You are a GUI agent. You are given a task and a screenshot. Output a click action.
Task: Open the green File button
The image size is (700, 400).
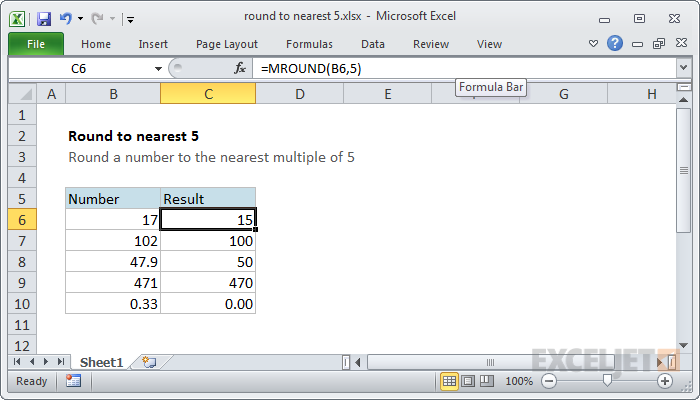(36, 44)
